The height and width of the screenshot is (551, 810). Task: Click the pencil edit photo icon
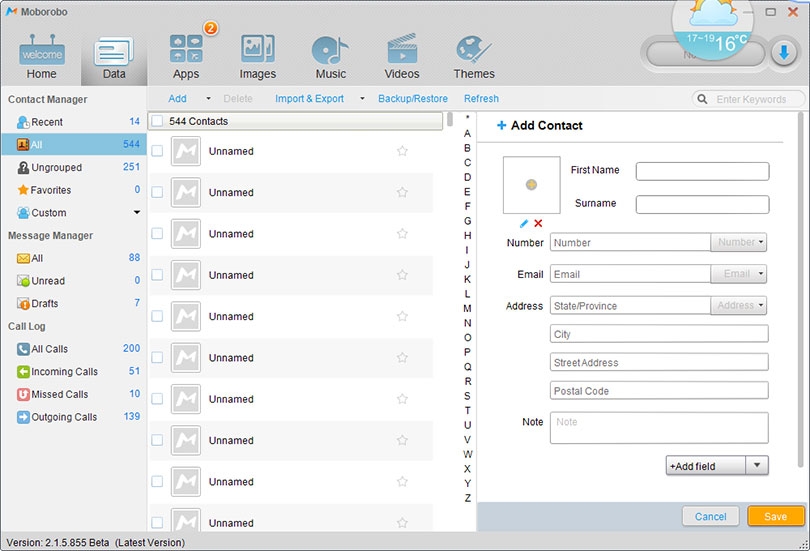[524, 224]
